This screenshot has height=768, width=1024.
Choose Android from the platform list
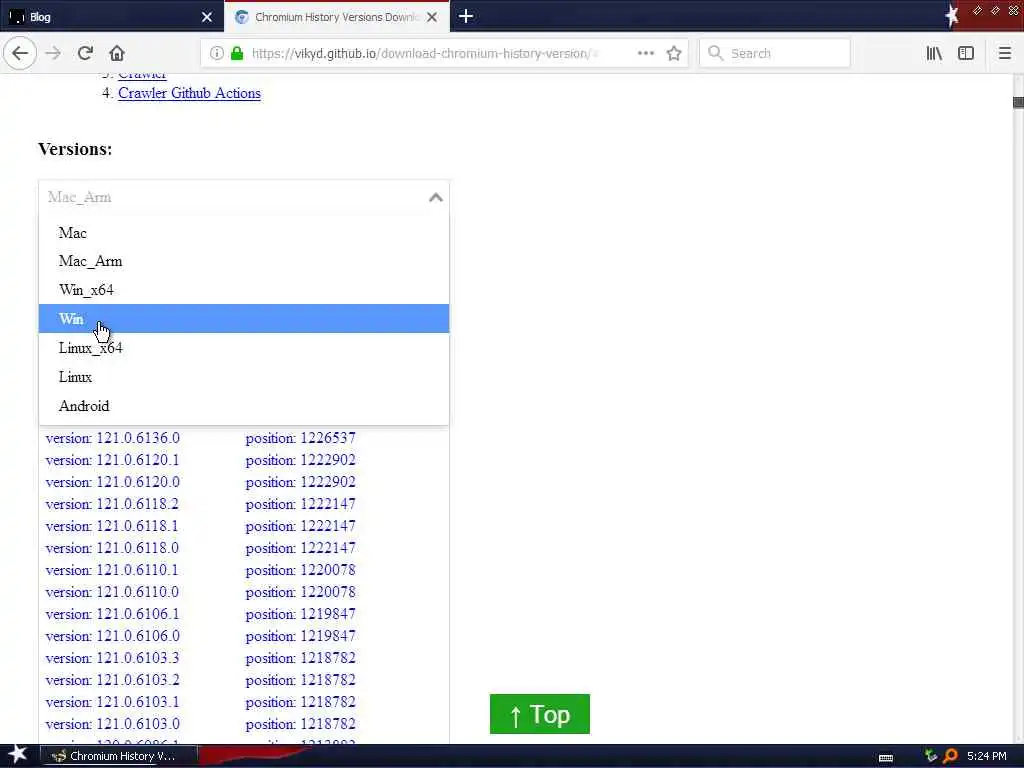[244, 406]
